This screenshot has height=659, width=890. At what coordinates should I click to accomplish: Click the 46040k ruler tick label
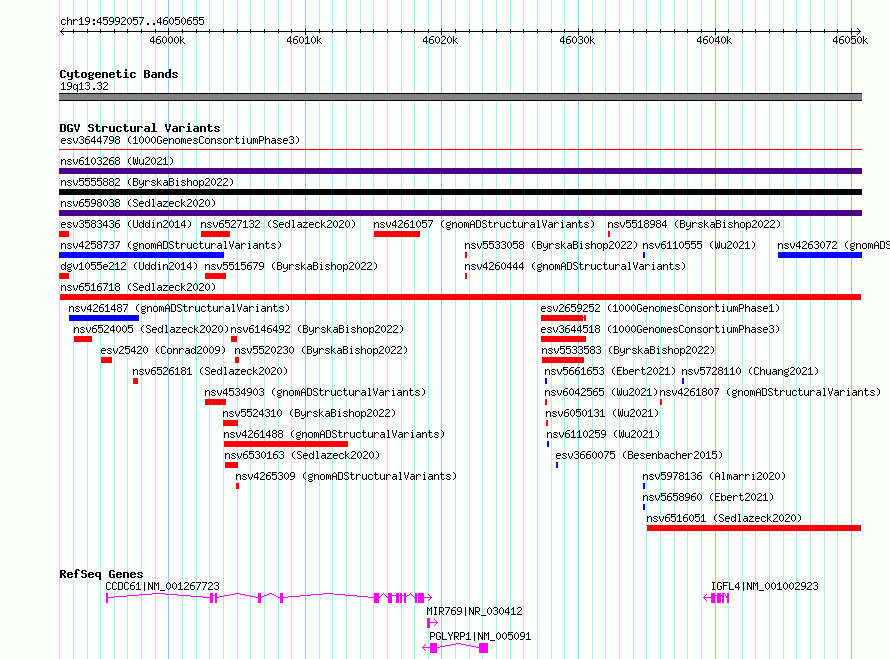point(714,40)
